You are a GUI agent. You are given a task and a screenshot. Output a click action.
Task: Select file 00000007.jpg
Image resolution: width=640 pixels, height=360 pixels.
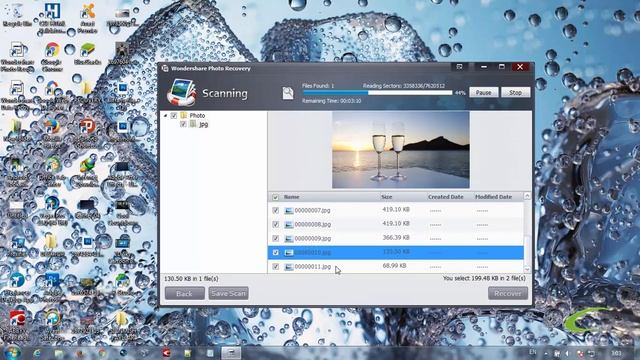point(312,211)
